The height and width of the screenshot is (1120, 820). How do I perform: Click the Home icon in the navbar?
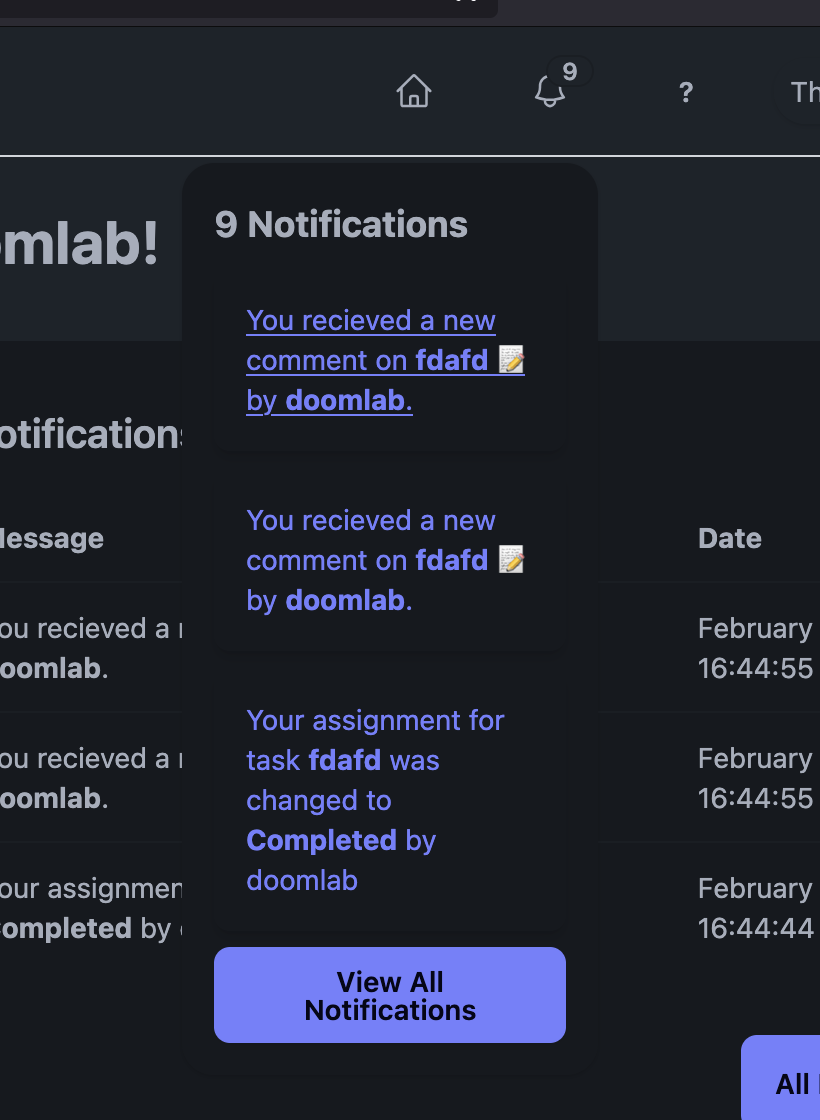coord(413,92)
